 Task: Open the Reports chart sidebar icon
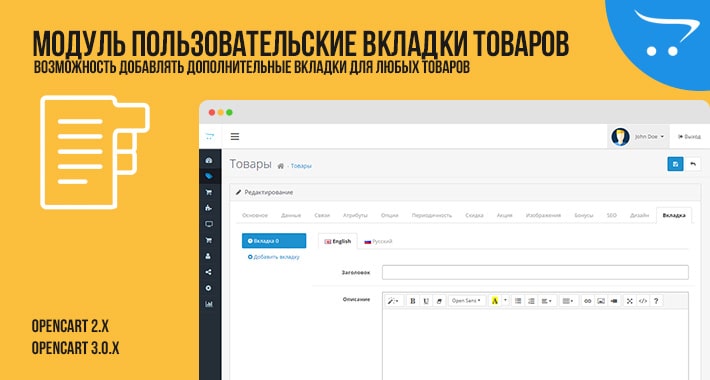click(209, 304)
